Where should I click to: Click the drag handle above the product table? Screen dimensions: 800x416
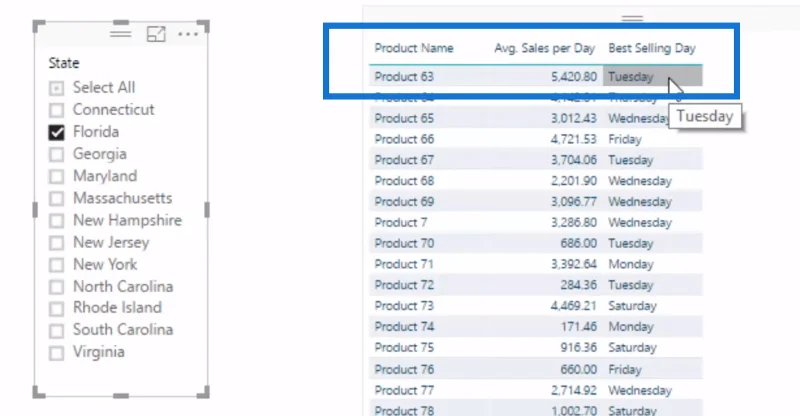click(632, 18)
